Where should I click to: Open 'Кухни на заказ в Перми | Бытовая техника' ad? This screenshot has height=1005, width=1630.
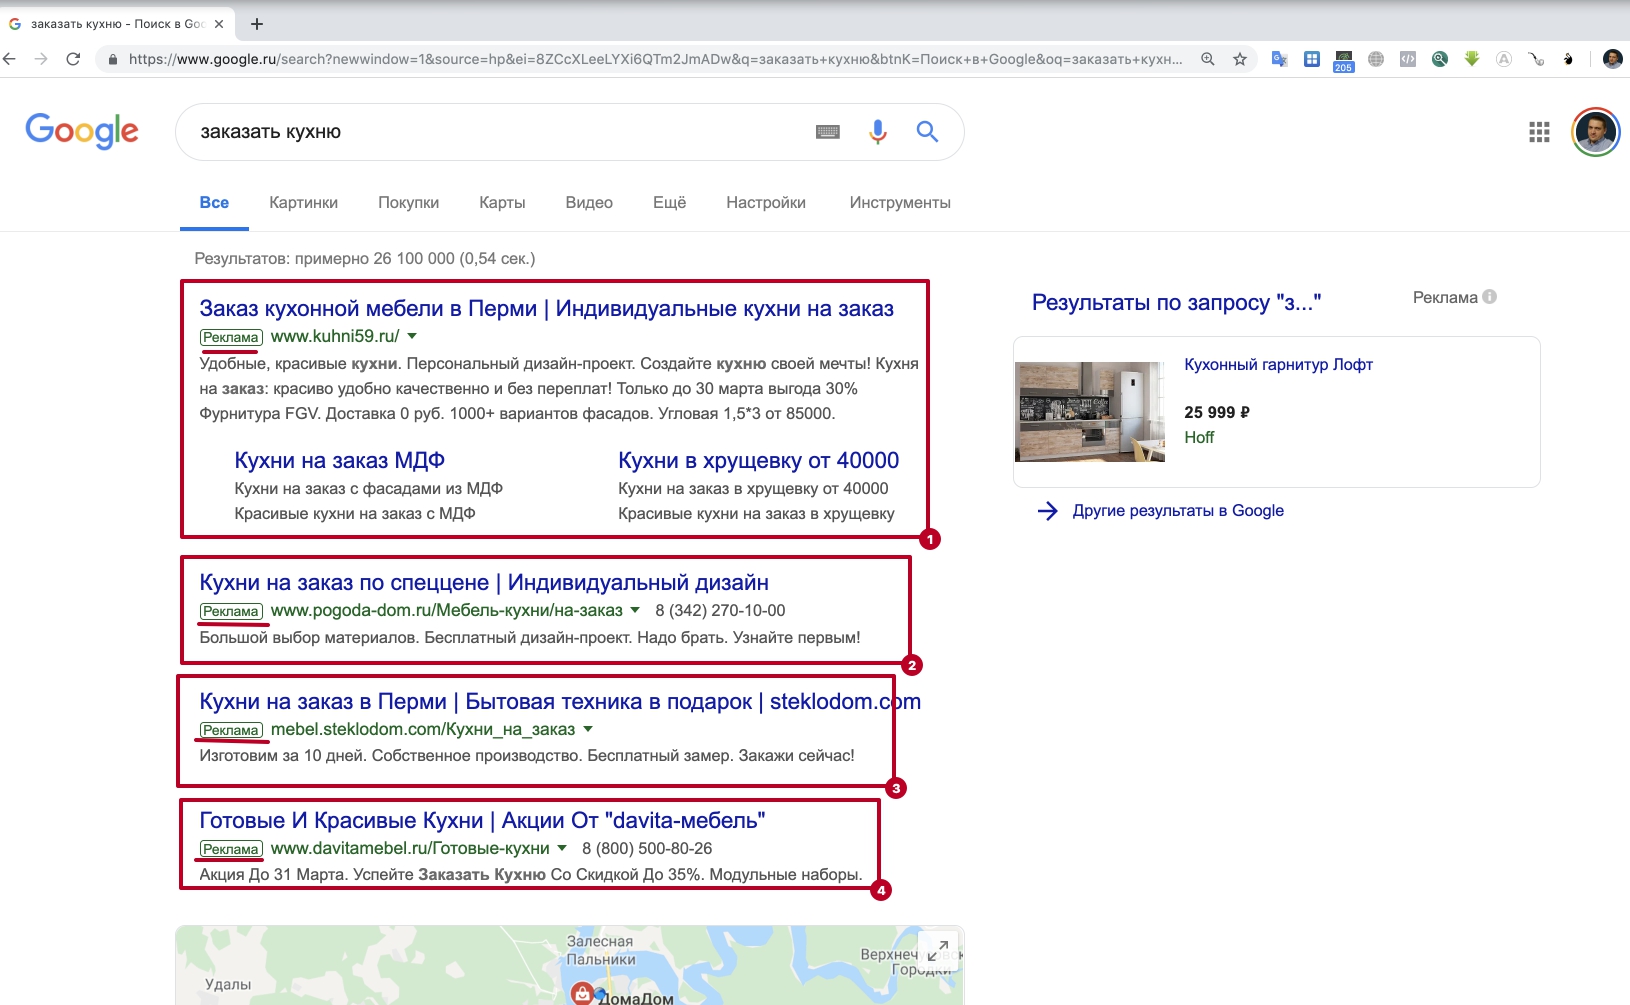(x=560, y=701)
